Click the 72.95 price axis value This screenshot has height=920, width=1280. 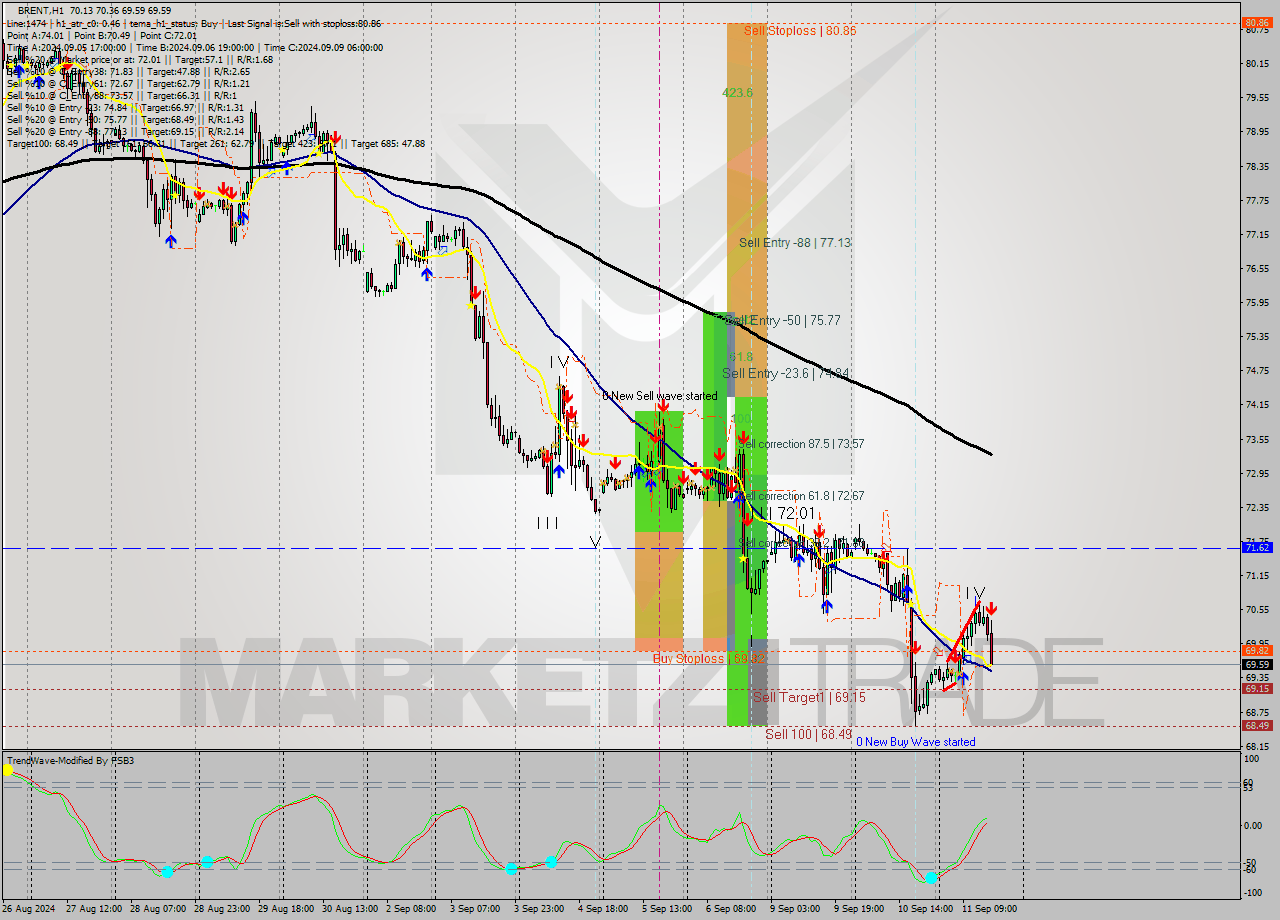tap(1258, 473)
